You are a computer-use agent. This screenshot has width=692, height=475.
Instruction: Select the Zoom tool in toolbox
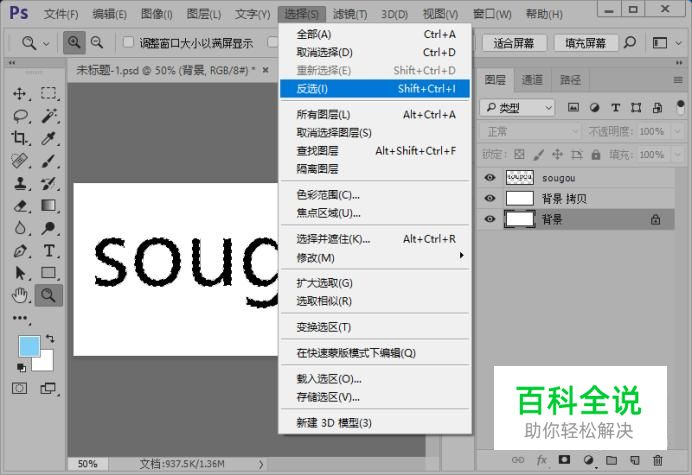[49, 295]
